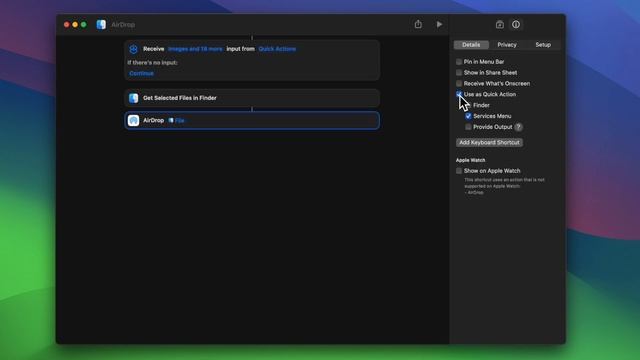Screen dimensions: 640x360
Task: Click the Share shortcut icon in toolbar
Action: coord(418,24)
